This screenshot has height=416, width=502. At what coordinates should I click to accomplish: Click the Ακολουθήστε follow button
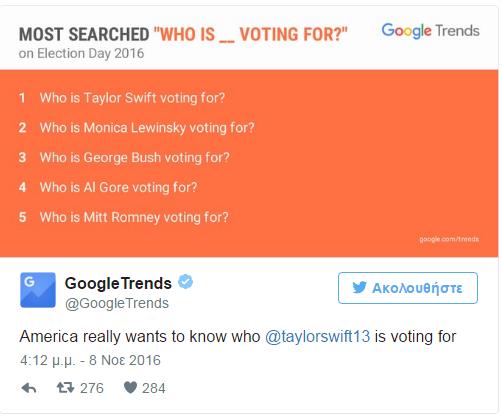point(408,288)
